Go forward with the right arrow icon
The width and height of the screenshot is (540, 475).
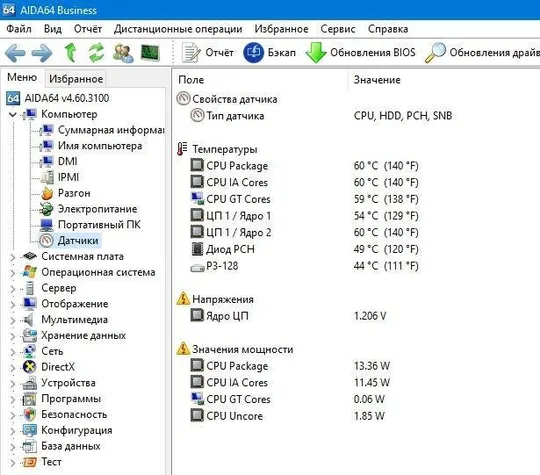pos(42,53)
